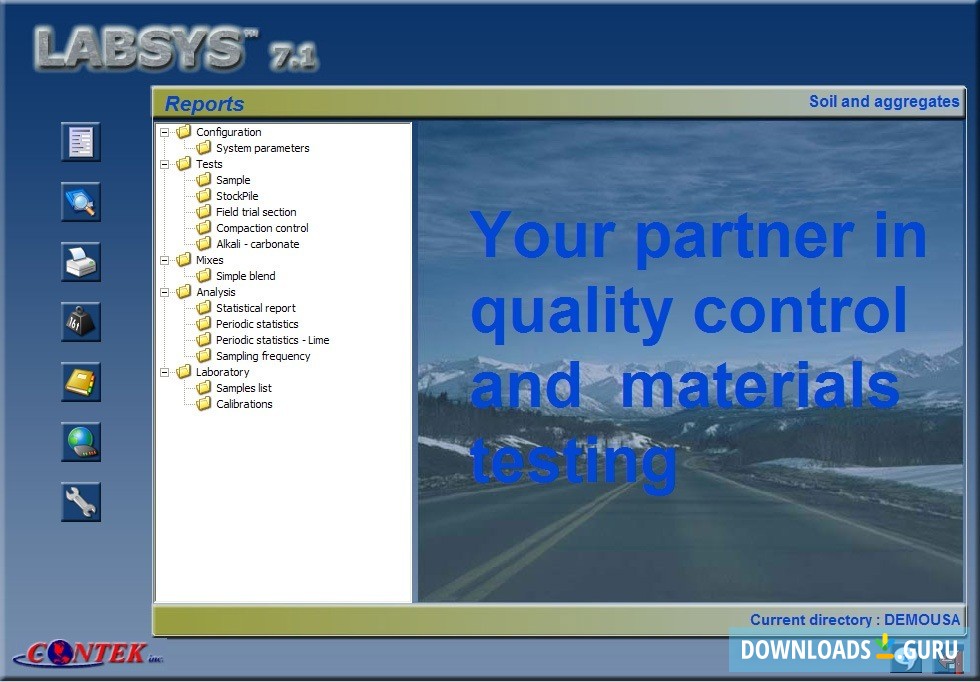The height and width of the screenshot is (682, 980).
Task: Click the Current directory DEMOUSA text
Action: coord(855,619)
